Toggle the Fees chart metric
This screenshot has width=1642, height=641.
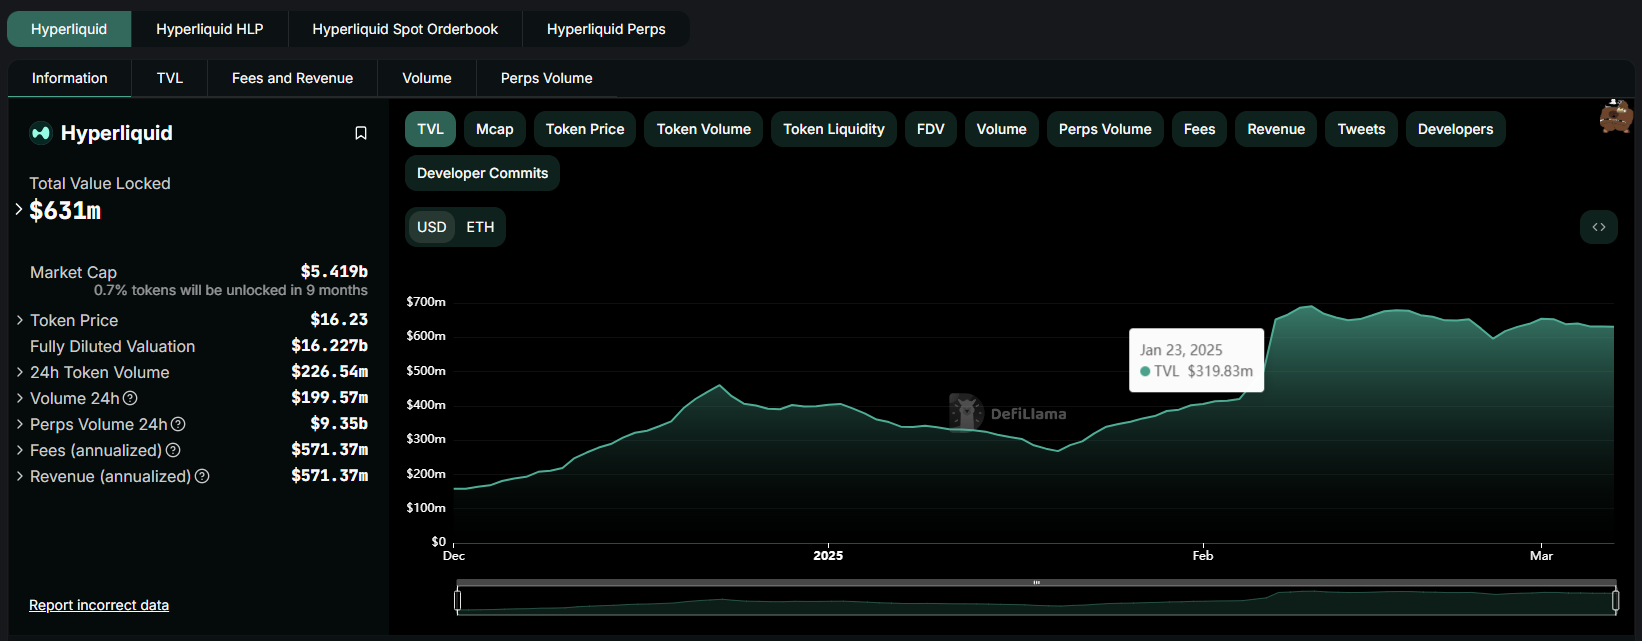(x=1200, y=129)
